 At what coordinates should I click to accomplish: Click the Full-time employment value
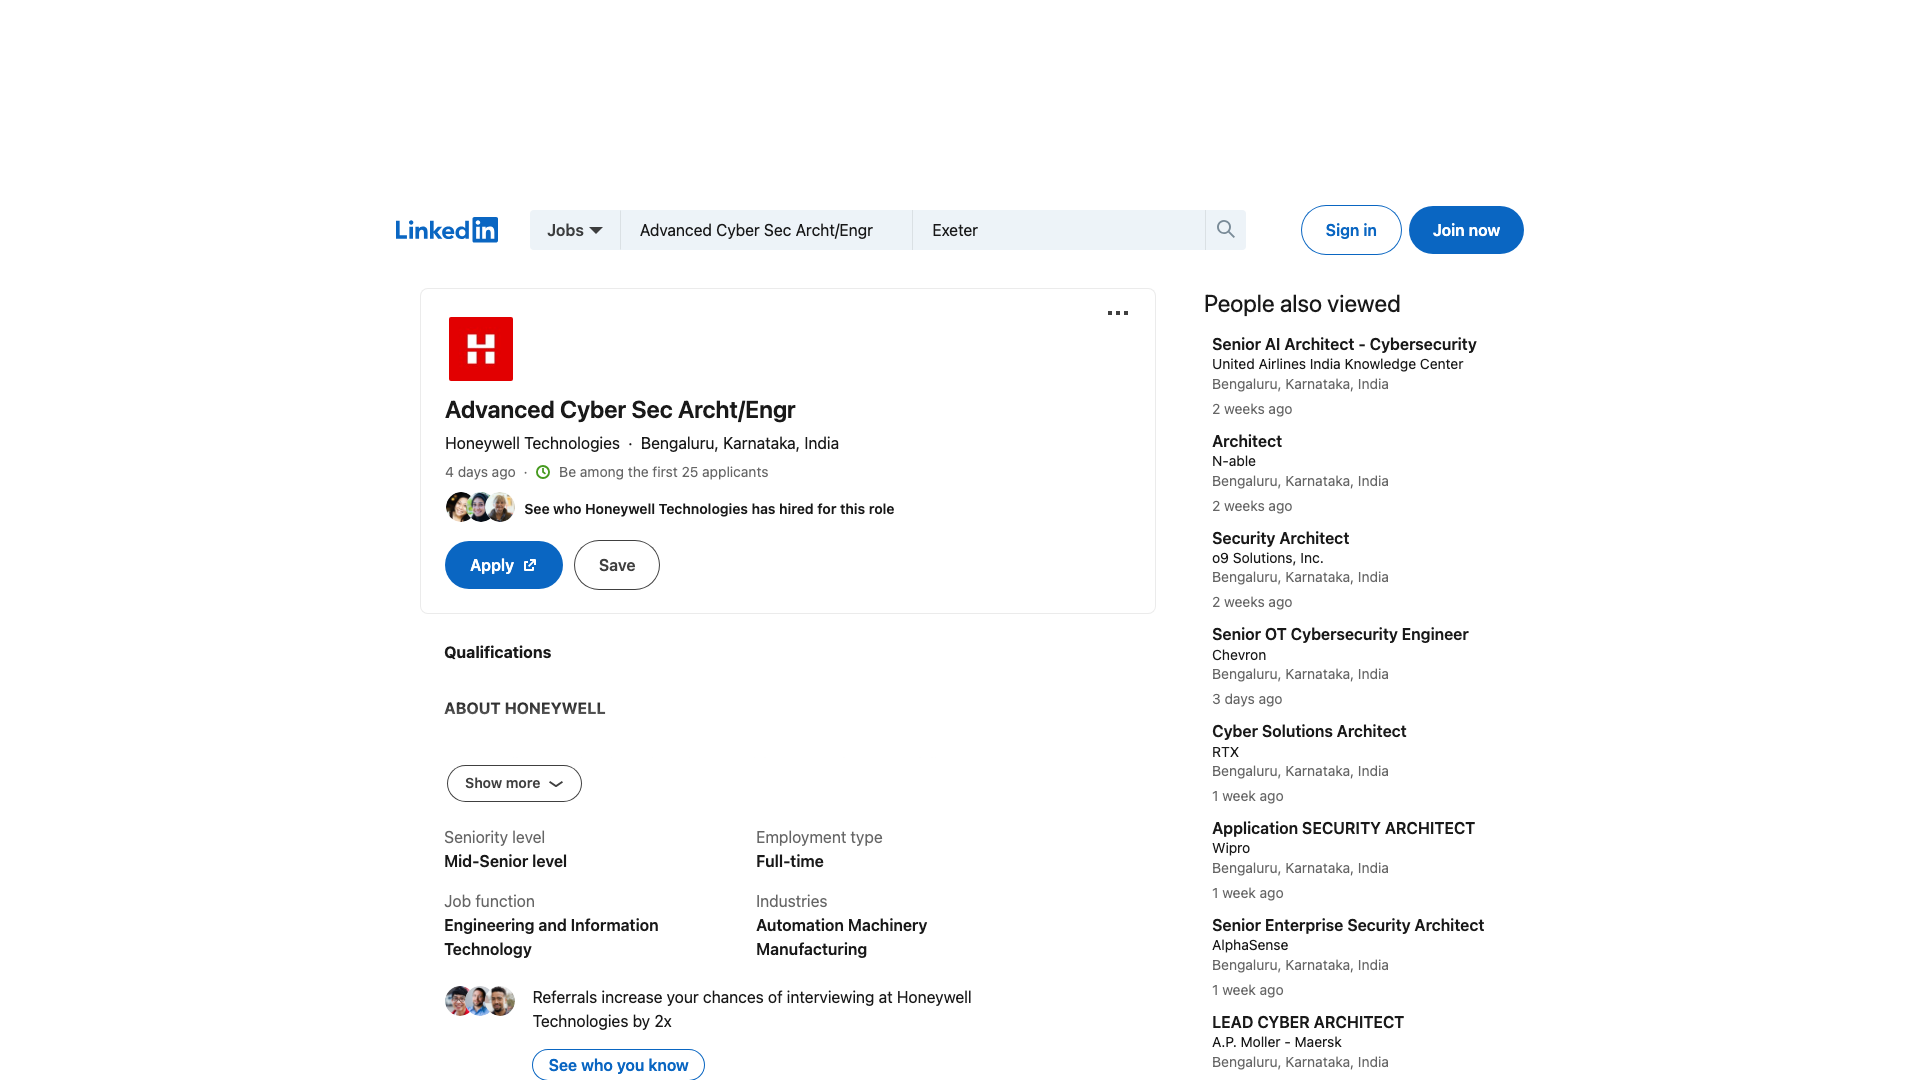point(790,861)
